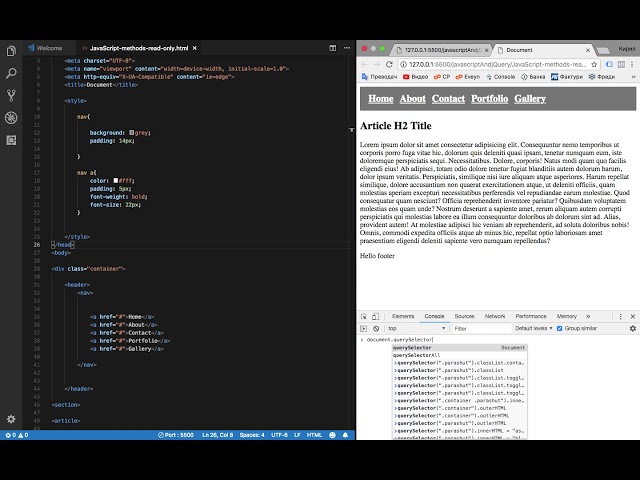
Task: Show more DevTools tabs with the chevron
Action: [x=588, y=317]
